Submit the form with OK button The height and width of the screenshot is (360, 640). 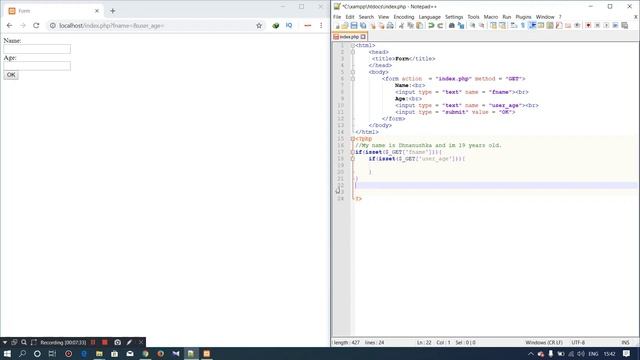click(x=11, y=75)
